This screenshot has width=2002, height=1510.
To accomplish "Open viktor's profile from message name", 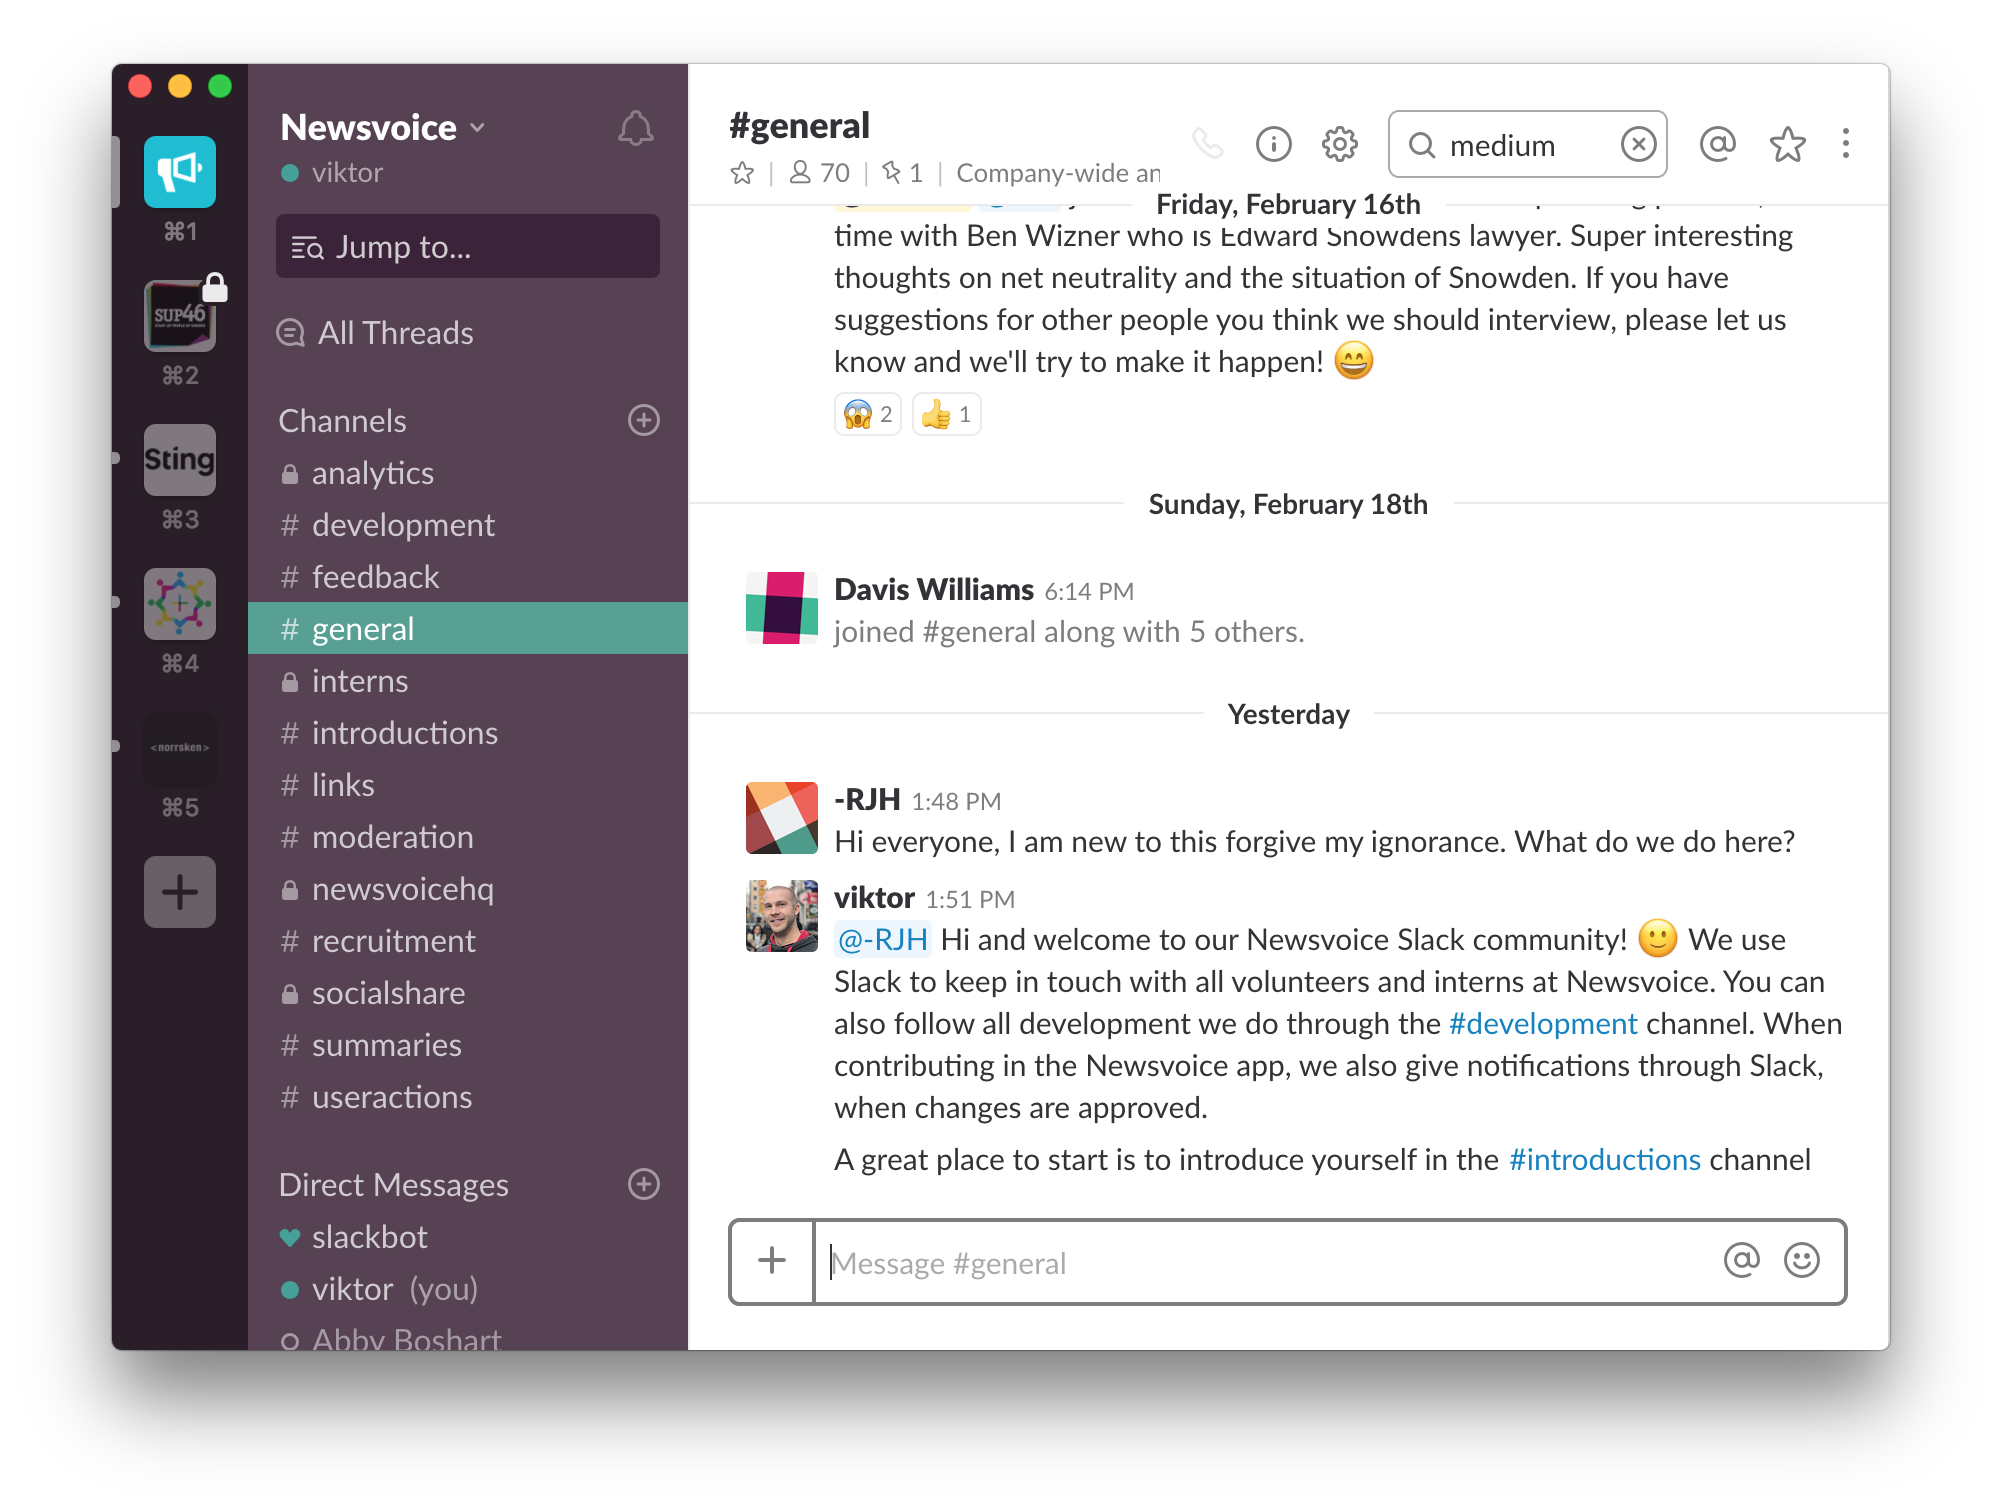I will (x=874, y=898).
